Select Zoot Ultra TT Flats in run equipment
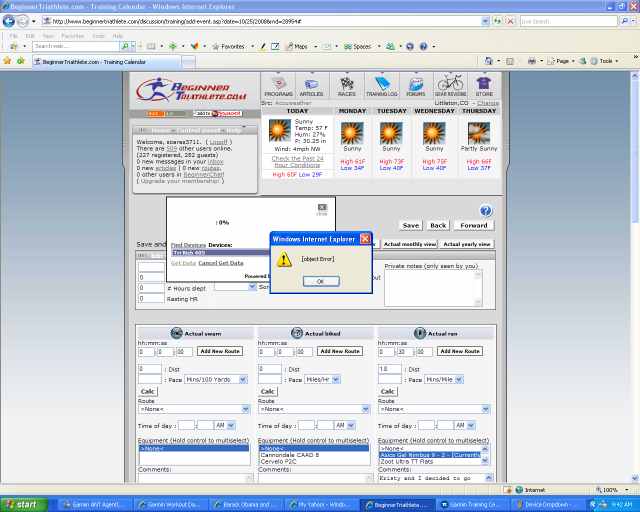Image resolution: width=640 pixels, height=512 pixels. click(407, 461)
